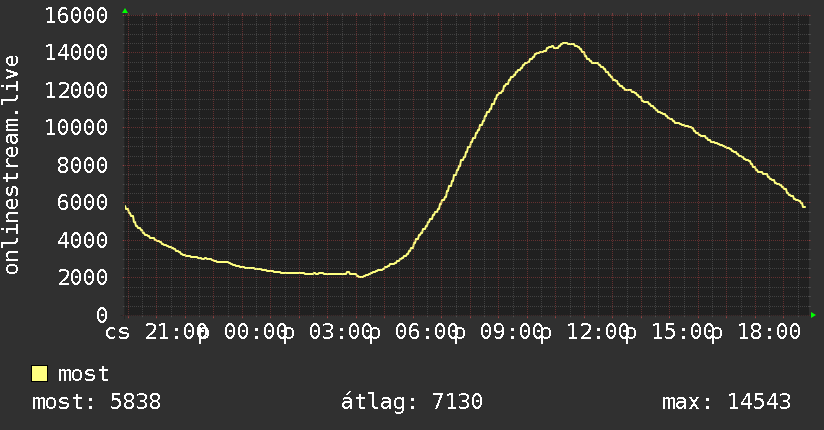Screen dimensions: 824x430
Task: Click the right end of the yellow line
Action: click(804, 207)
